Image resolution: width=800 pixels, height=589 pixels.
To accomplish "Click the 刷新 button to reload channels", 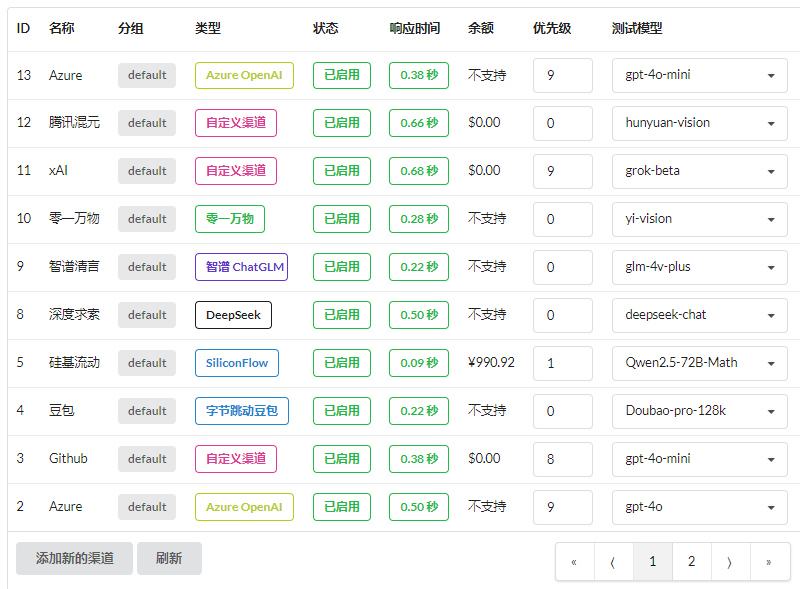I will pyautogui.click(x=169, y=558).
